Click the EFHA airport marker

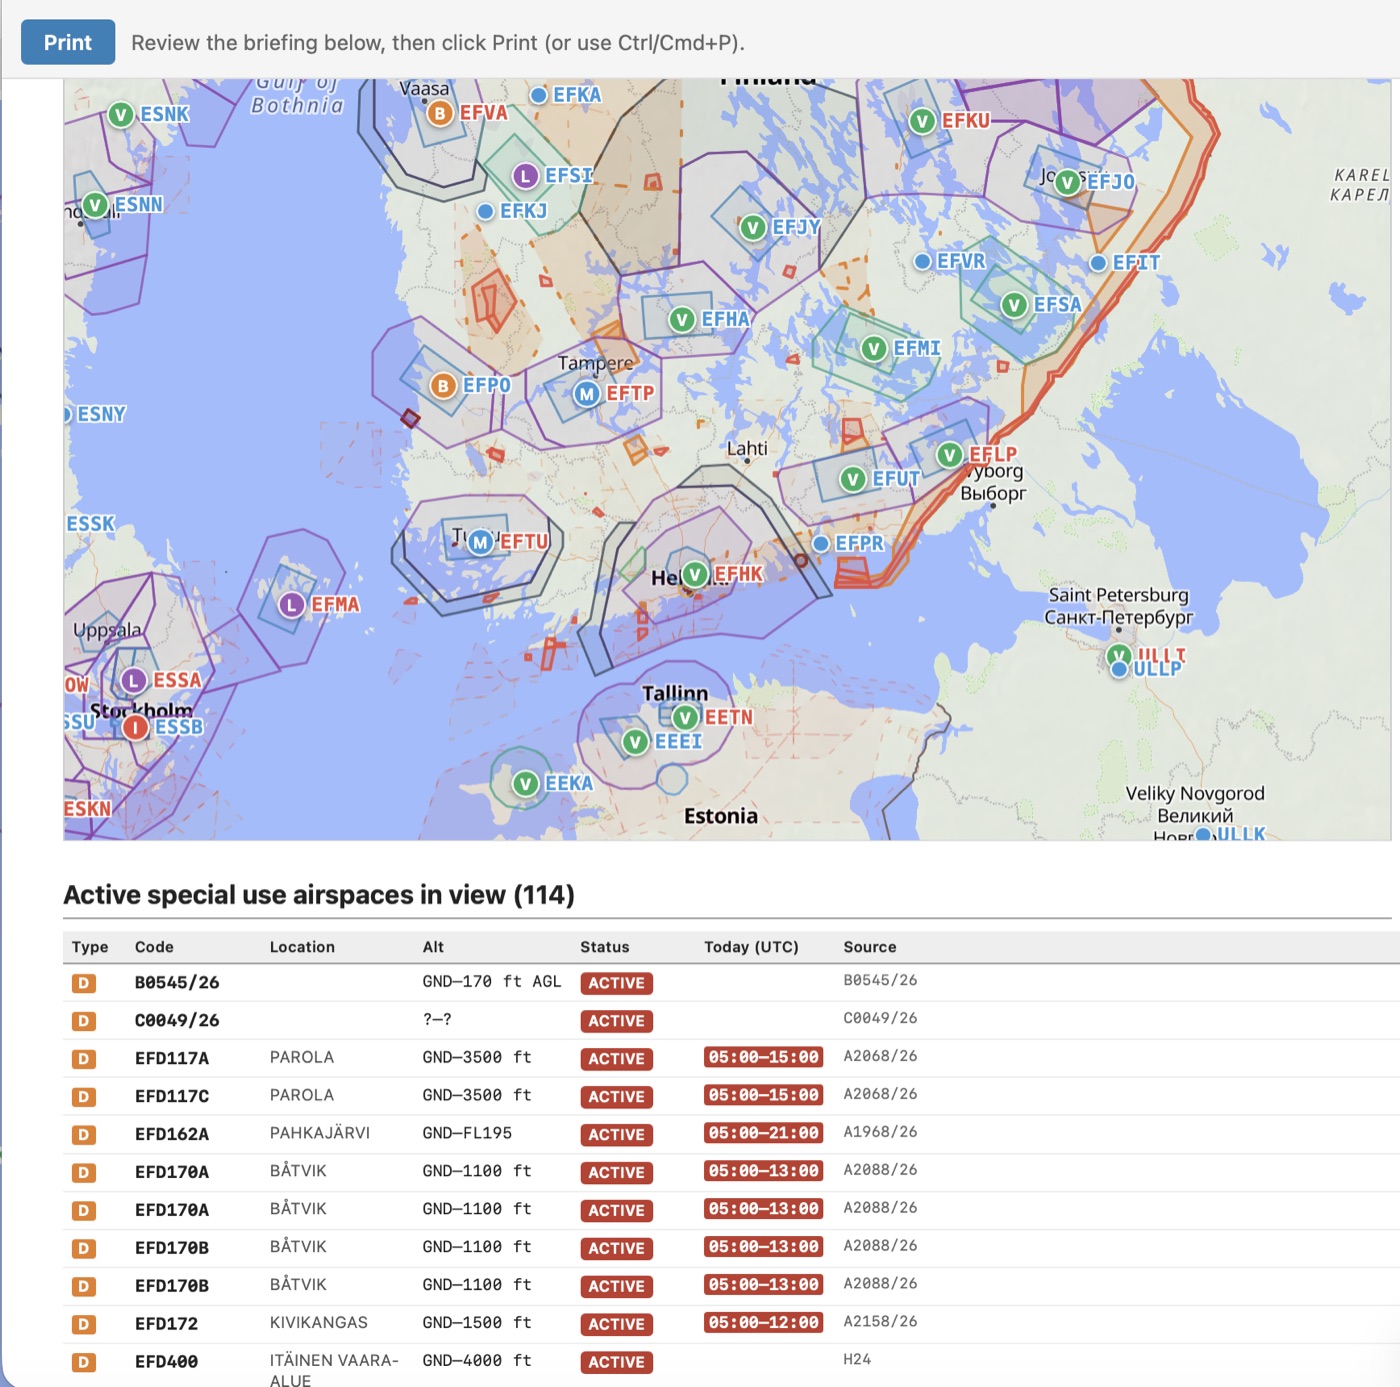point(682,320)
